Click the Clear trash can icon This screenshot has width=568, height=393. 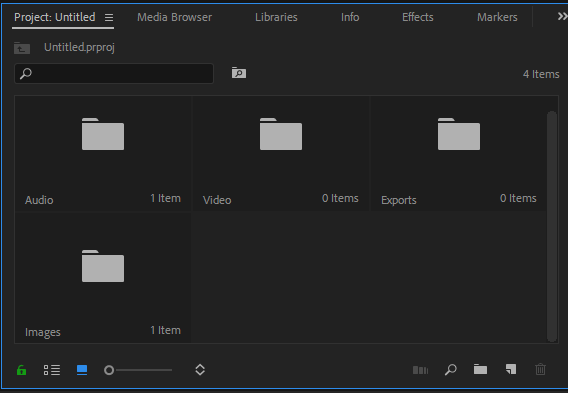[x=540, y=369]
